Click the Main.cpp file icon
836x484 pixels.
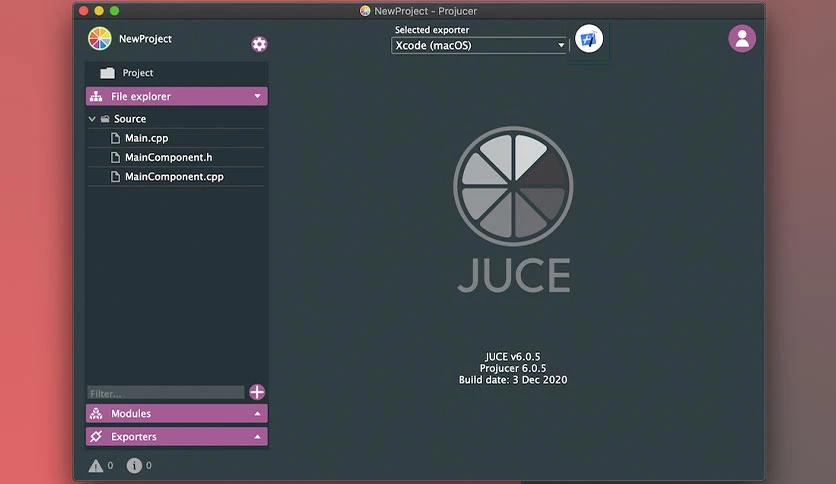(115, 138)
